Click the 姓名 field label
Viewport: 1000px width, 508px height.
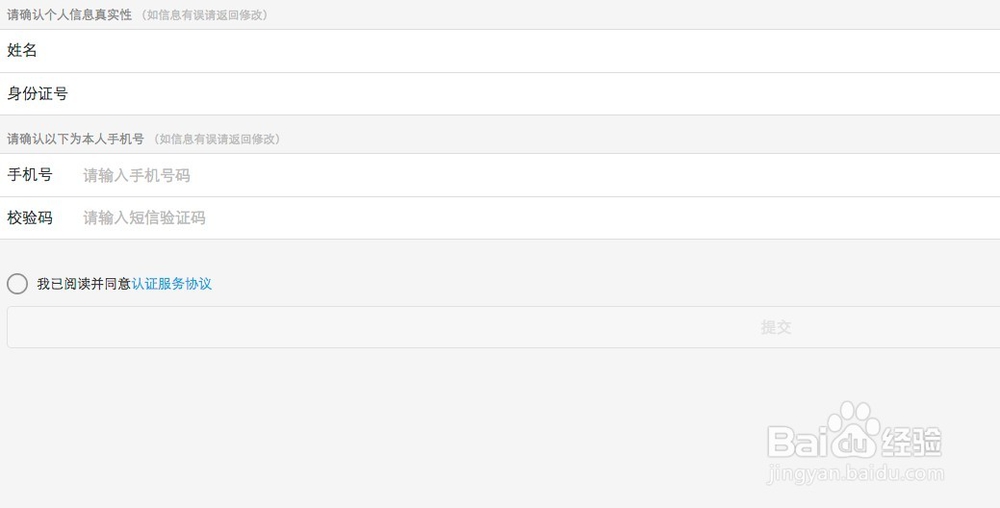tap(22, 51)
